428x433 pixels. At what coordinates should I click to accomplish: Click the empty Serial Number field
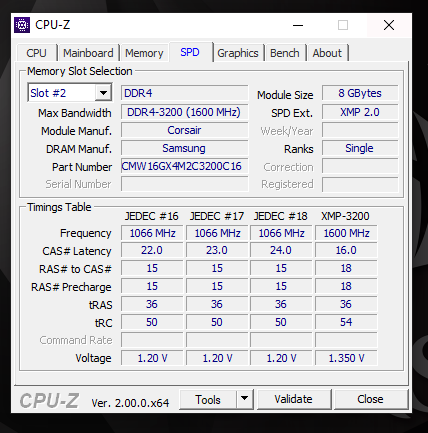click(185, 184)
